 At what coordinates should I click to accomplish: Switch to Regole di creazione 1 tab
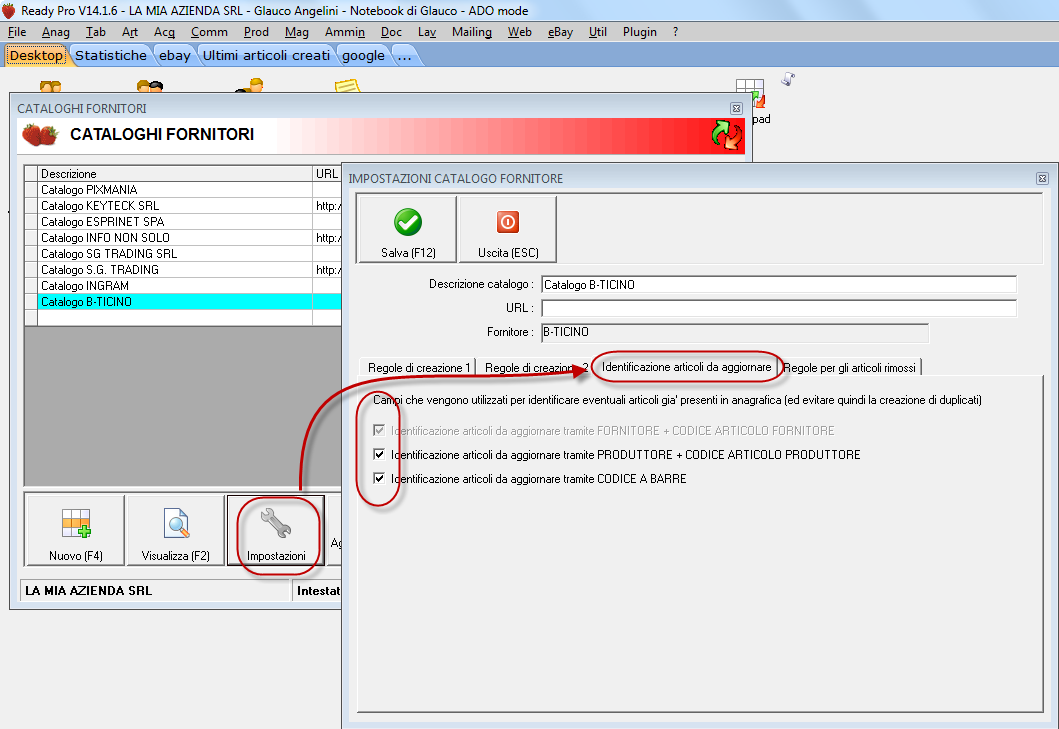pyautogui.click(x=418, y=368)
